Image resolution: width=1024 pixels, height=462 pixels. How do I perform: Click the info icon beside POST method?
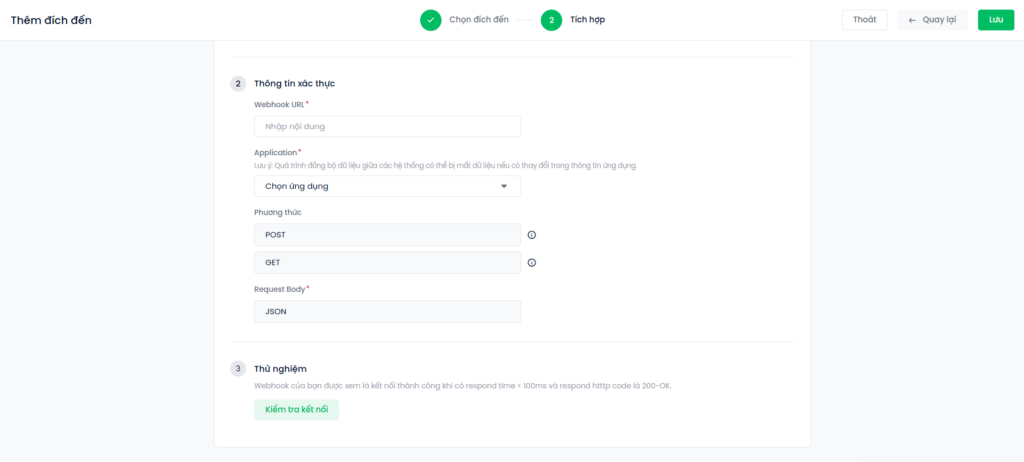coord(532,235)
